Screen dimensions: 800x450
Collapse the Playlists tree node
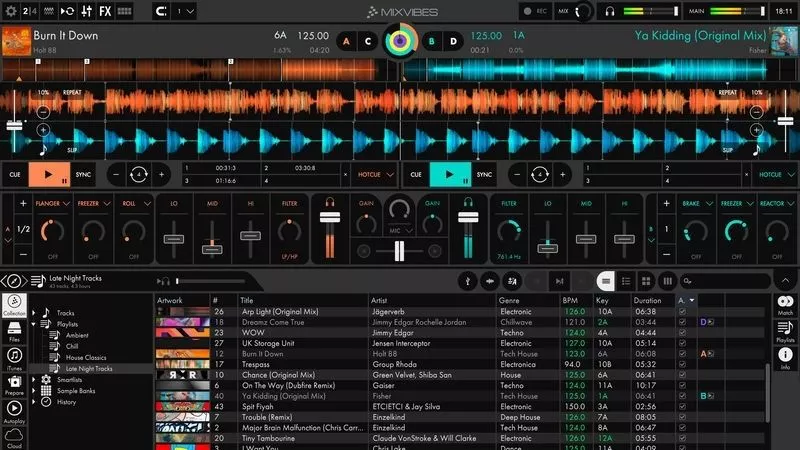point(34,324)
